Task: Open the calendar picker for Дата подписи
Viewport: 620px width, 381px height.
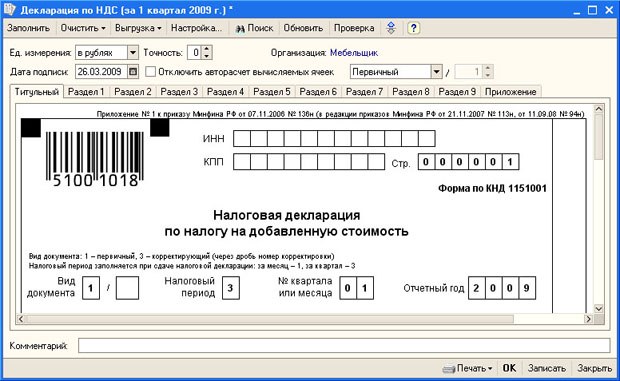Action: coord(133,72)
